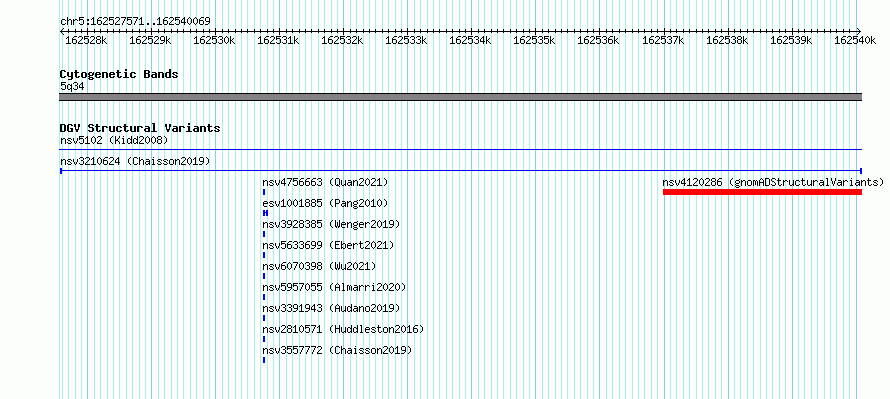
Task: Click the nsv5102 (Kidd2008) variant label
Action: click(114, 140)
